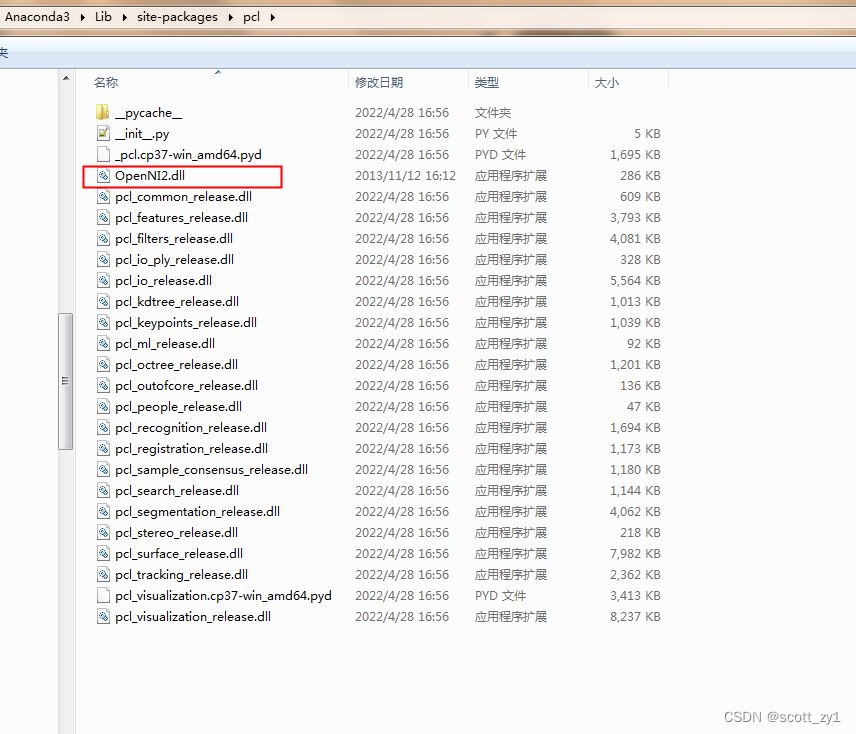Click the pcl_visualization.cp37-win_amd64.pyd file icon
856x734 pixels.
pyautogui.click(x=103, y=596)
